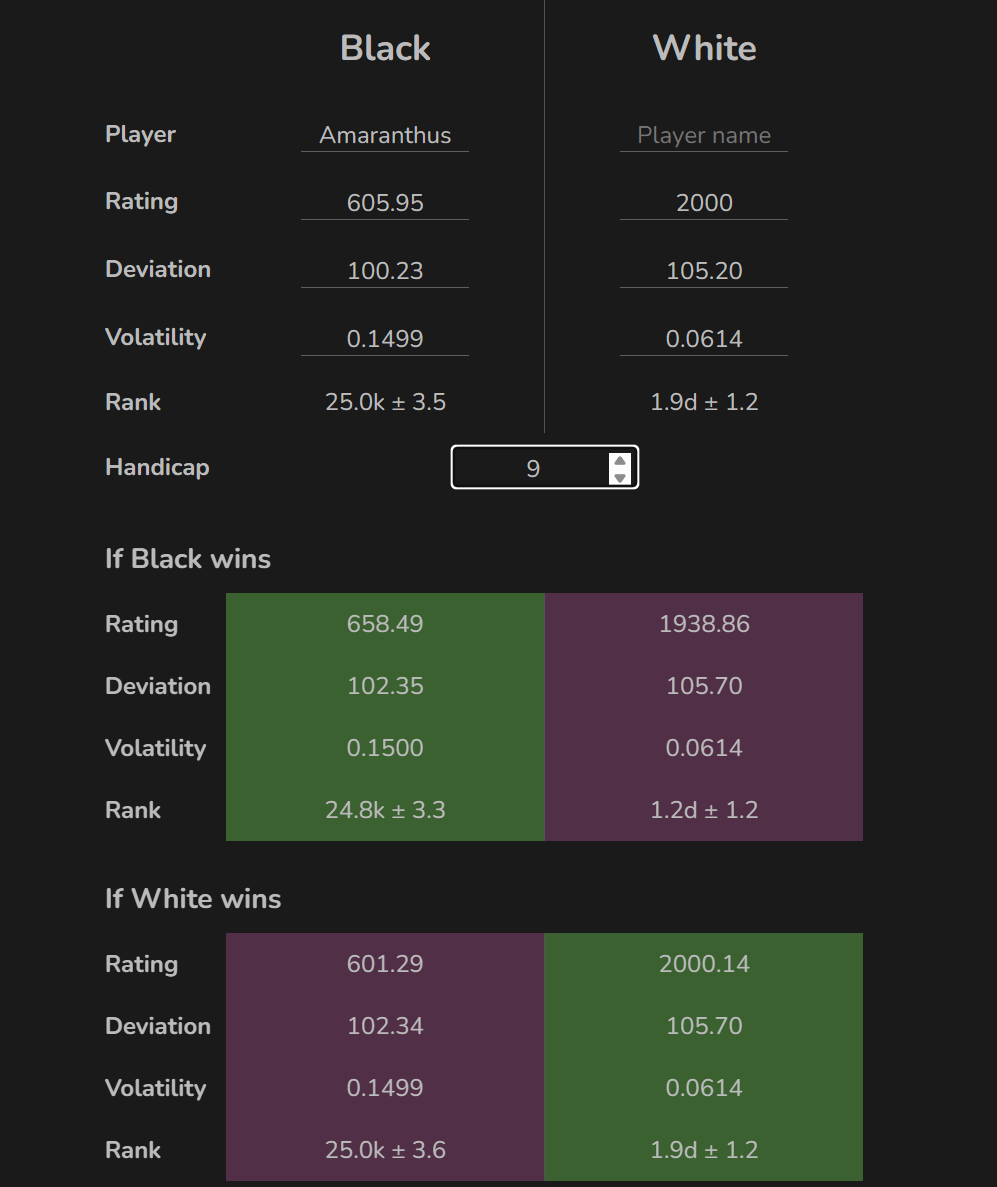Click the "If Black wins" heading
Viewport: 997px width, 1187px height.
tap(188, 559)
